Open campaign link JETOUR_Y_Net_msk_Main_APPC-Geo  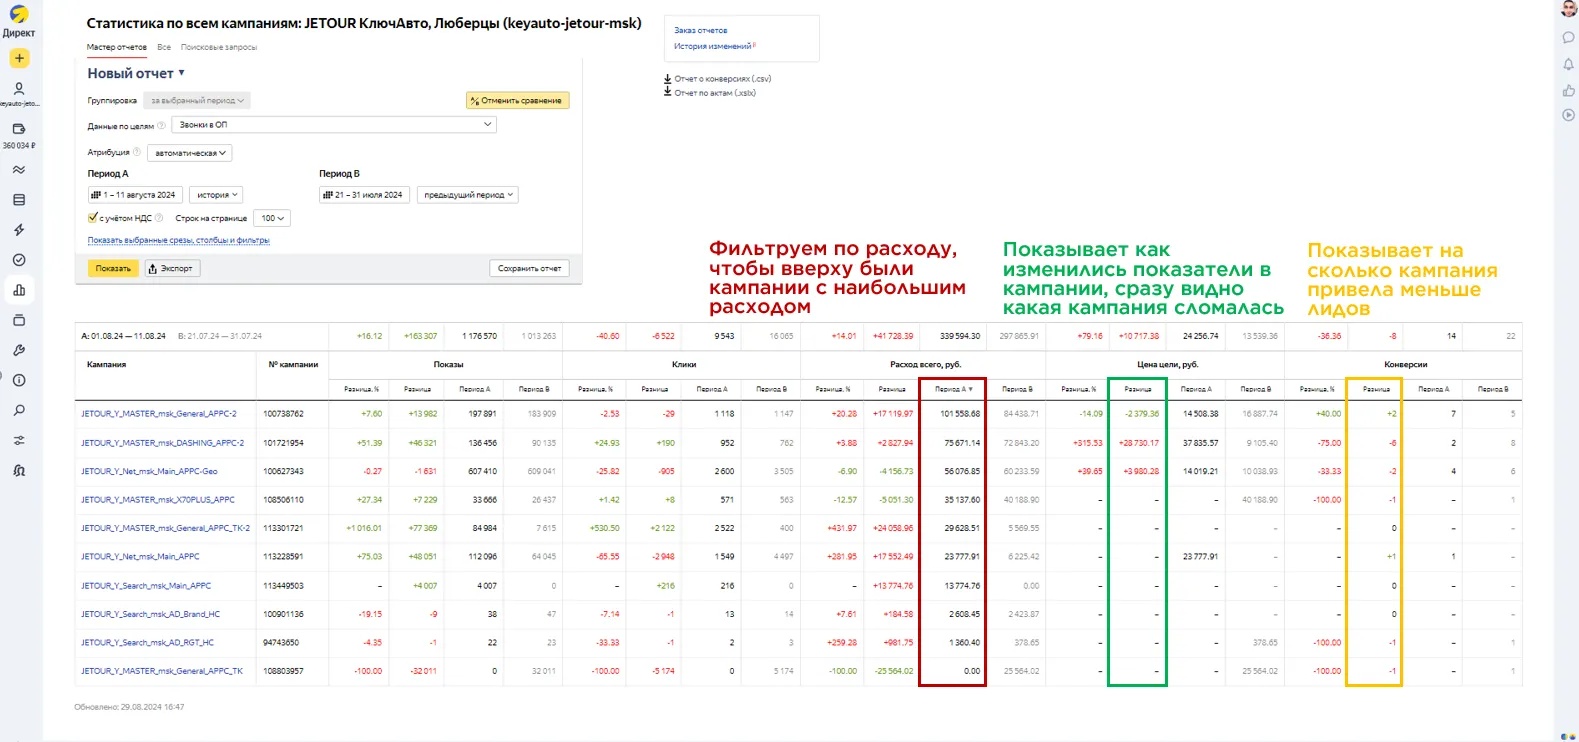[149, 471]
